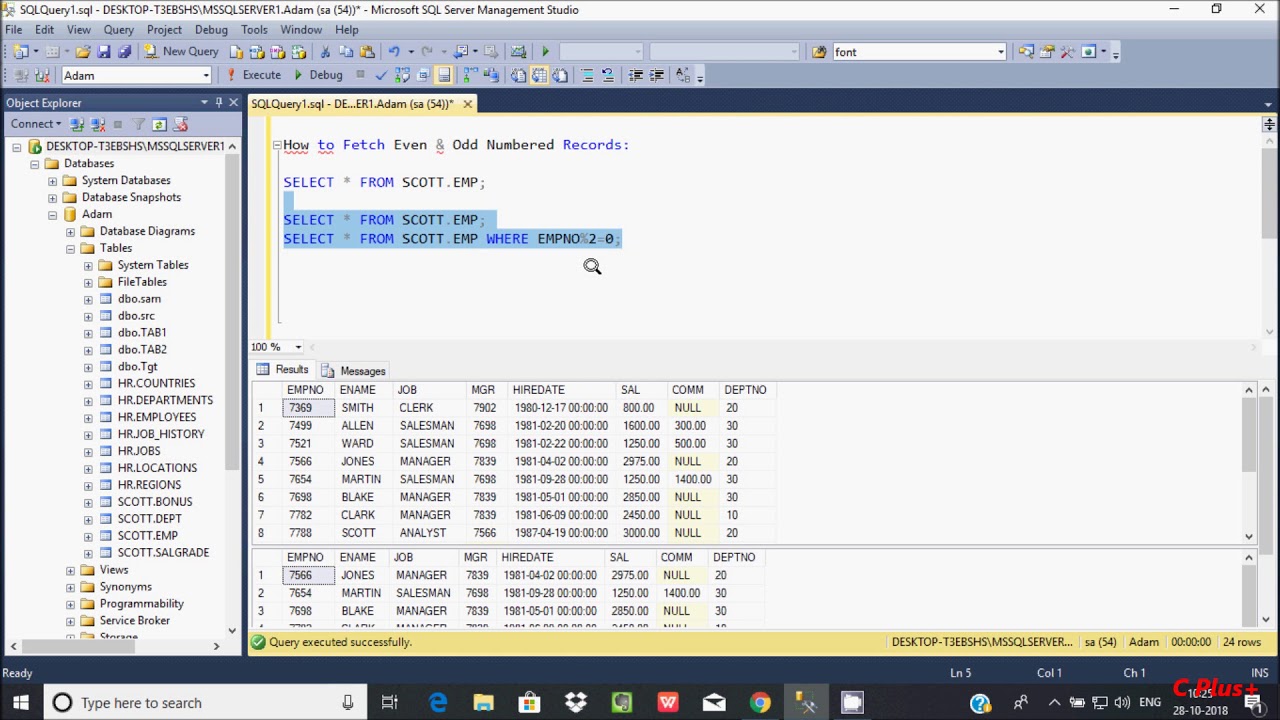Viewport: 1280px width, 720px height.
Task: Open Google Chrome from the taskbar
Action: click(760, 703)
